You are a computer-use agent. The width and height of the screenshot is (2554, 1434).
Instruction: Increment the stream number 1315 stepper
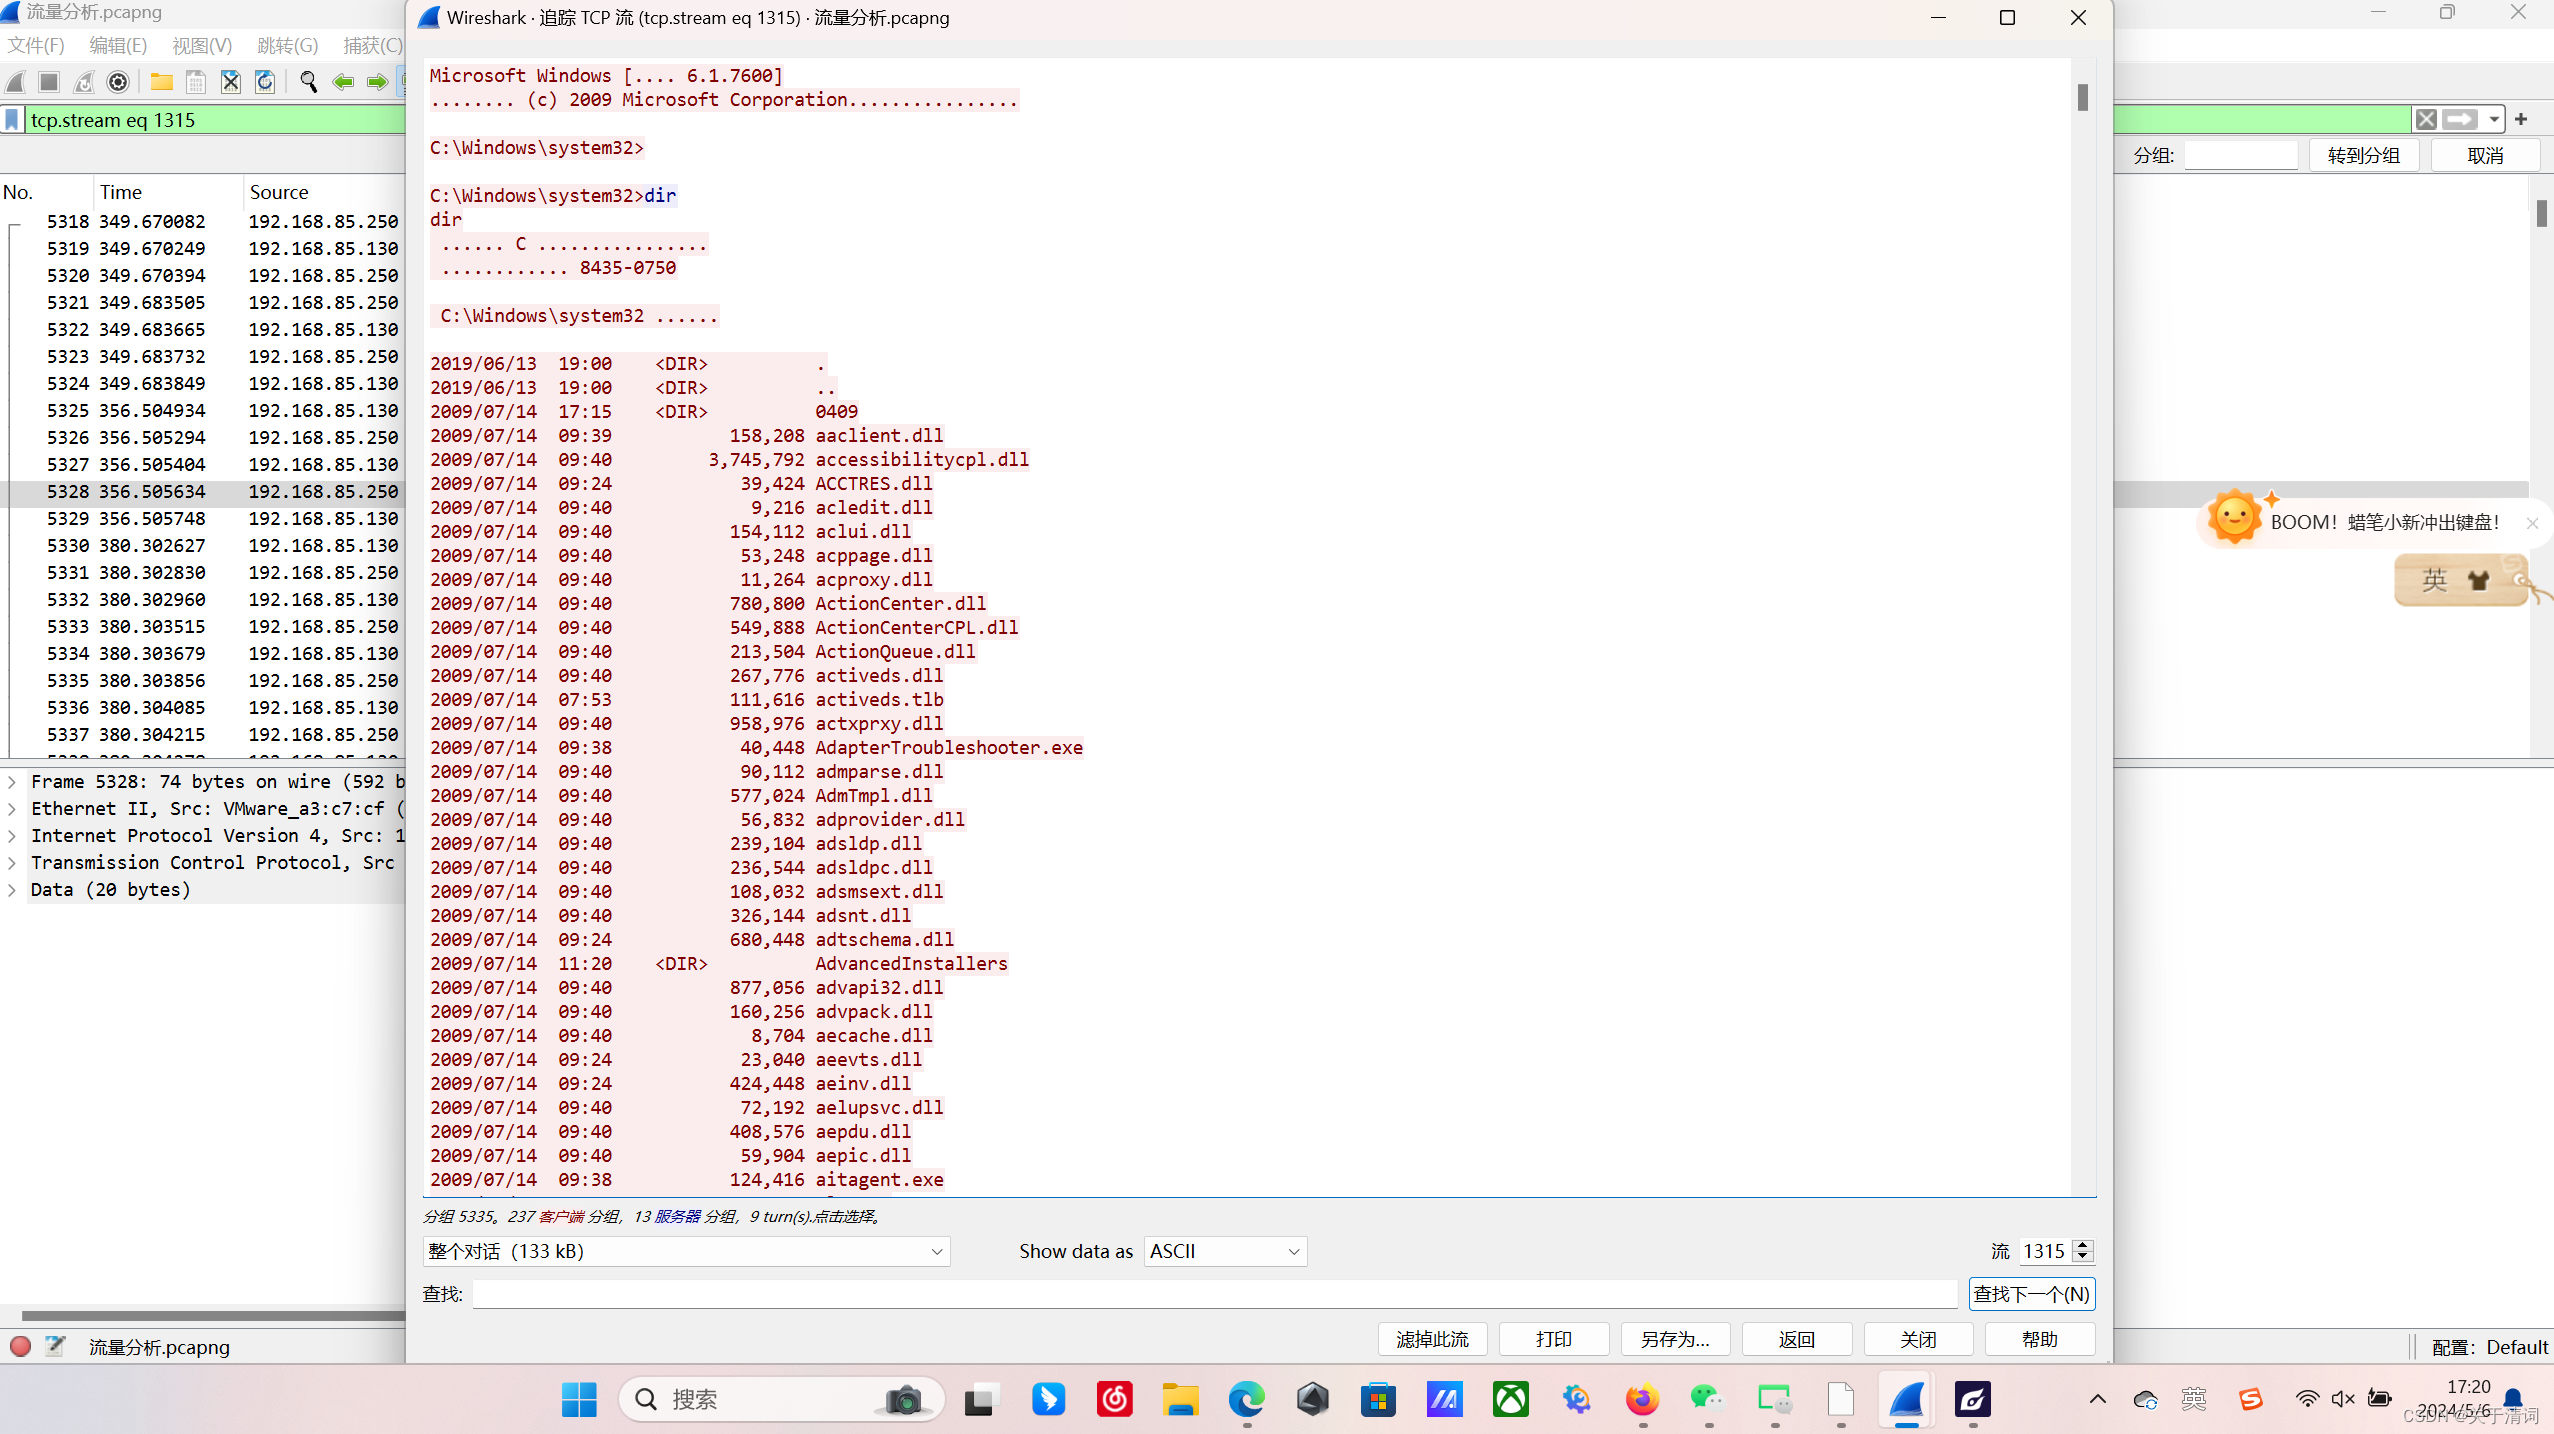point(2083,1245)
